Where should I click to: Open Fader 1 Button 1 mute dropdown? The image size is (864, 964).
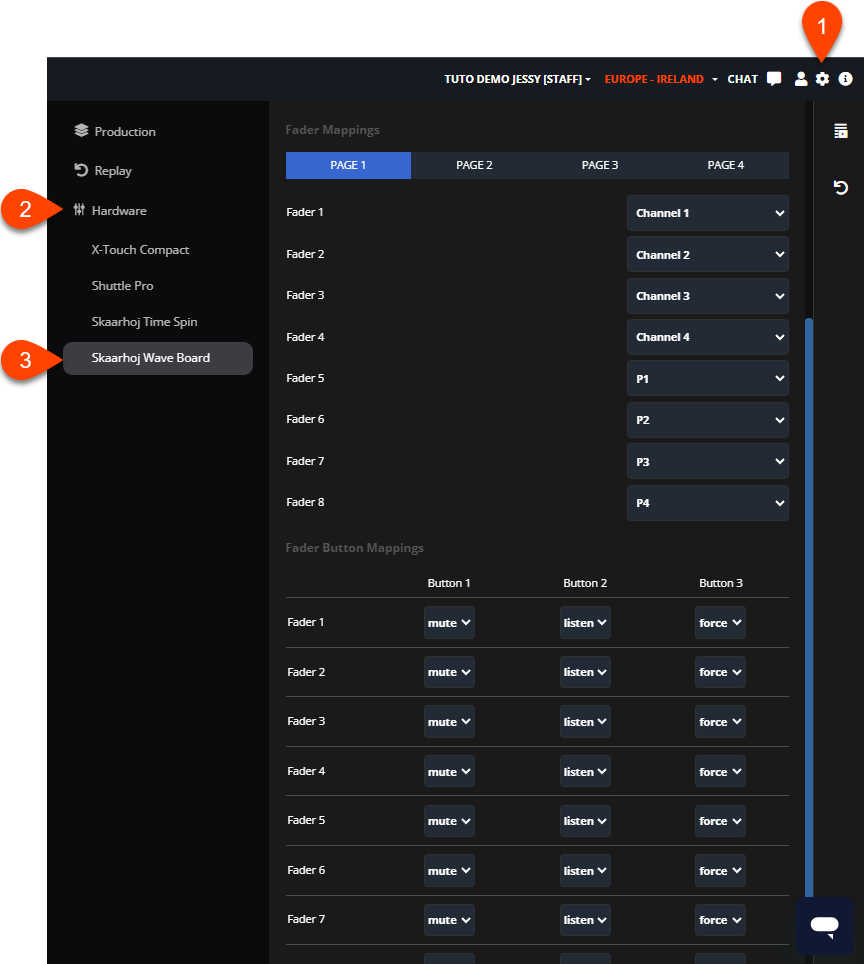tap(449, 623)
